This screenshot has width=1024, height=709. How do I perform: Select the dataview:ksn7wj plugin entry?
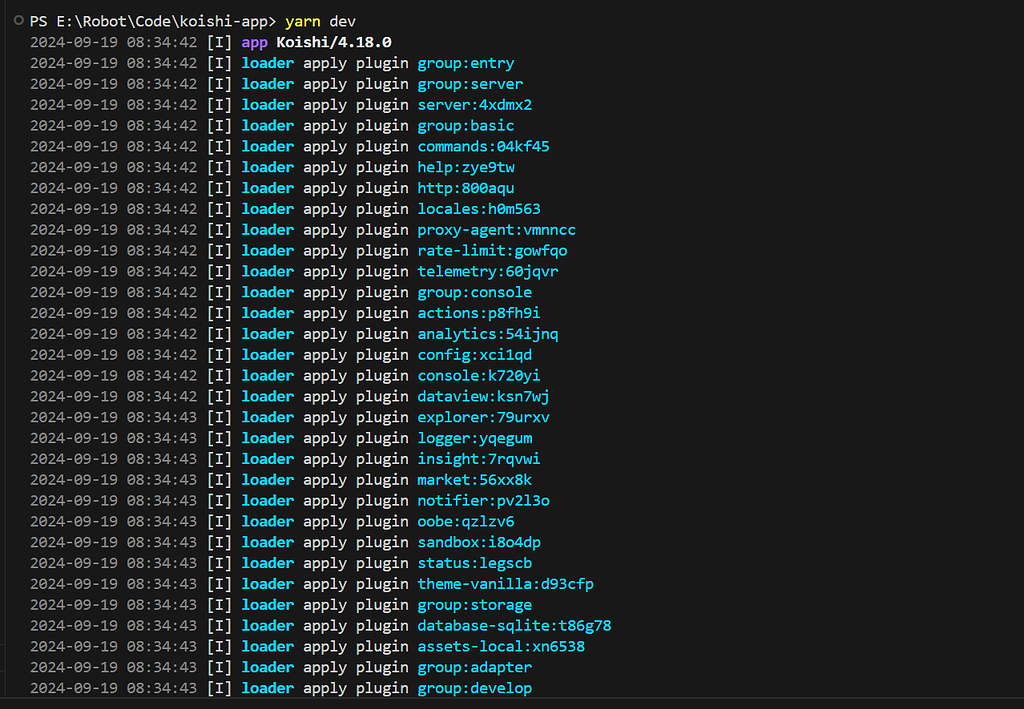[x=483, y=396]
